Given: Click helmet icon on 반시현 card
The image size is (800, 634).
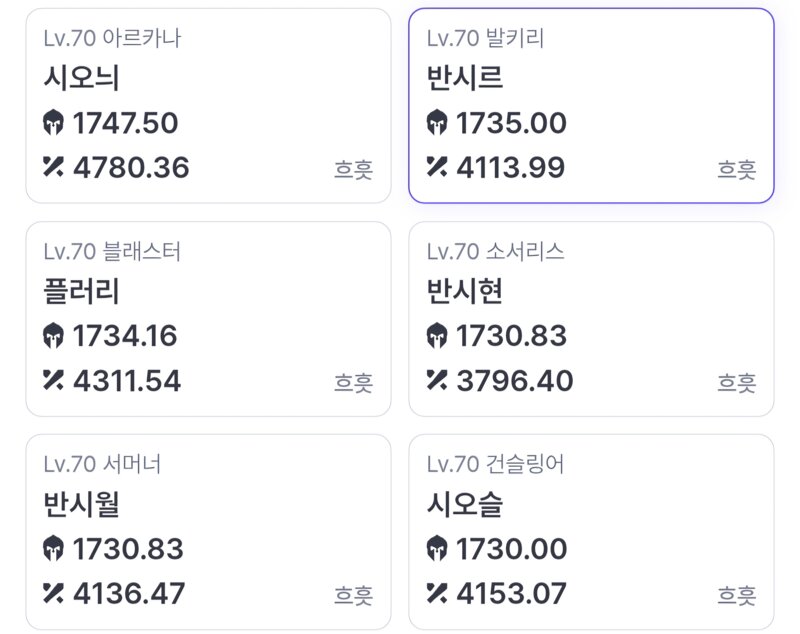Looking at the screenshot, I should 437,336.
